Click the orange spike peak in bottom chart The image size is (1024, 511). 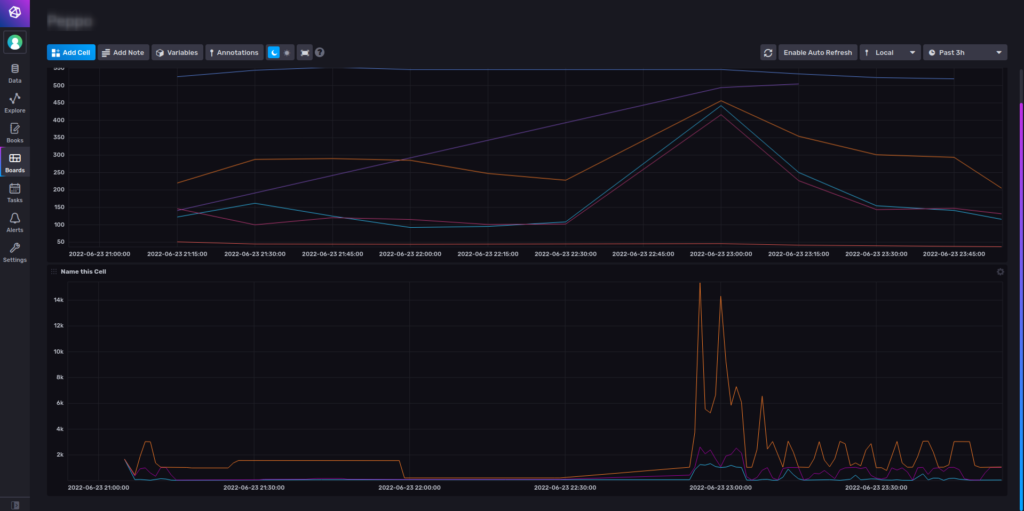coord(700,284)
